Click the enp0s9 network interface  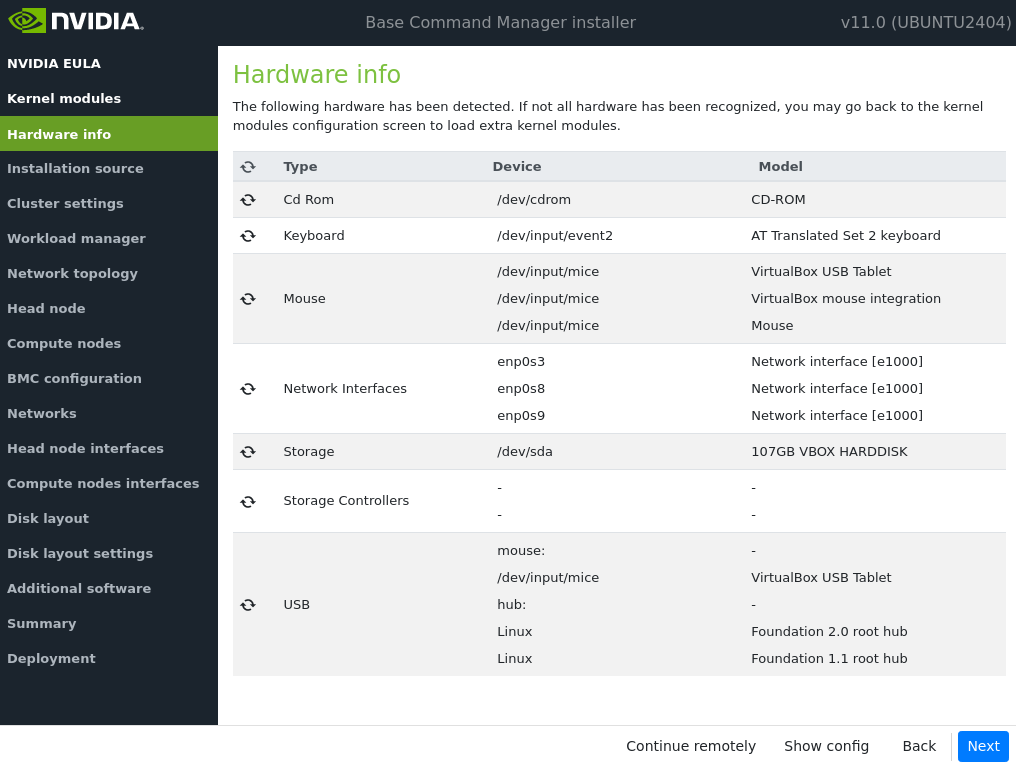[521, 416]
